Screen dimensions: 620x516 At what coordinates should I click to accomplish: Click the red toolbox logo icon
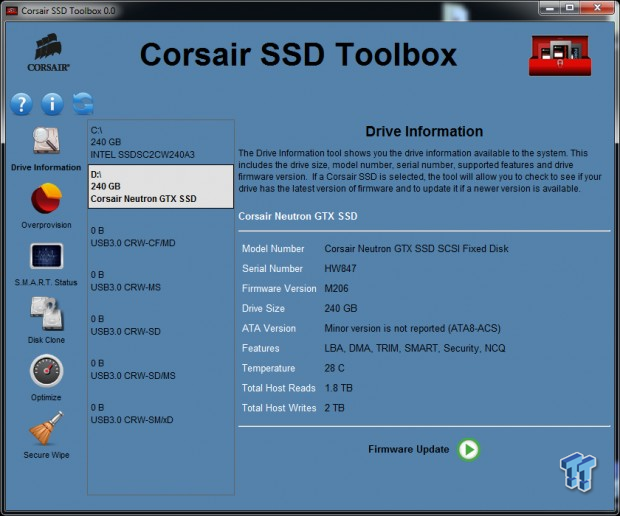click(560, 55)
